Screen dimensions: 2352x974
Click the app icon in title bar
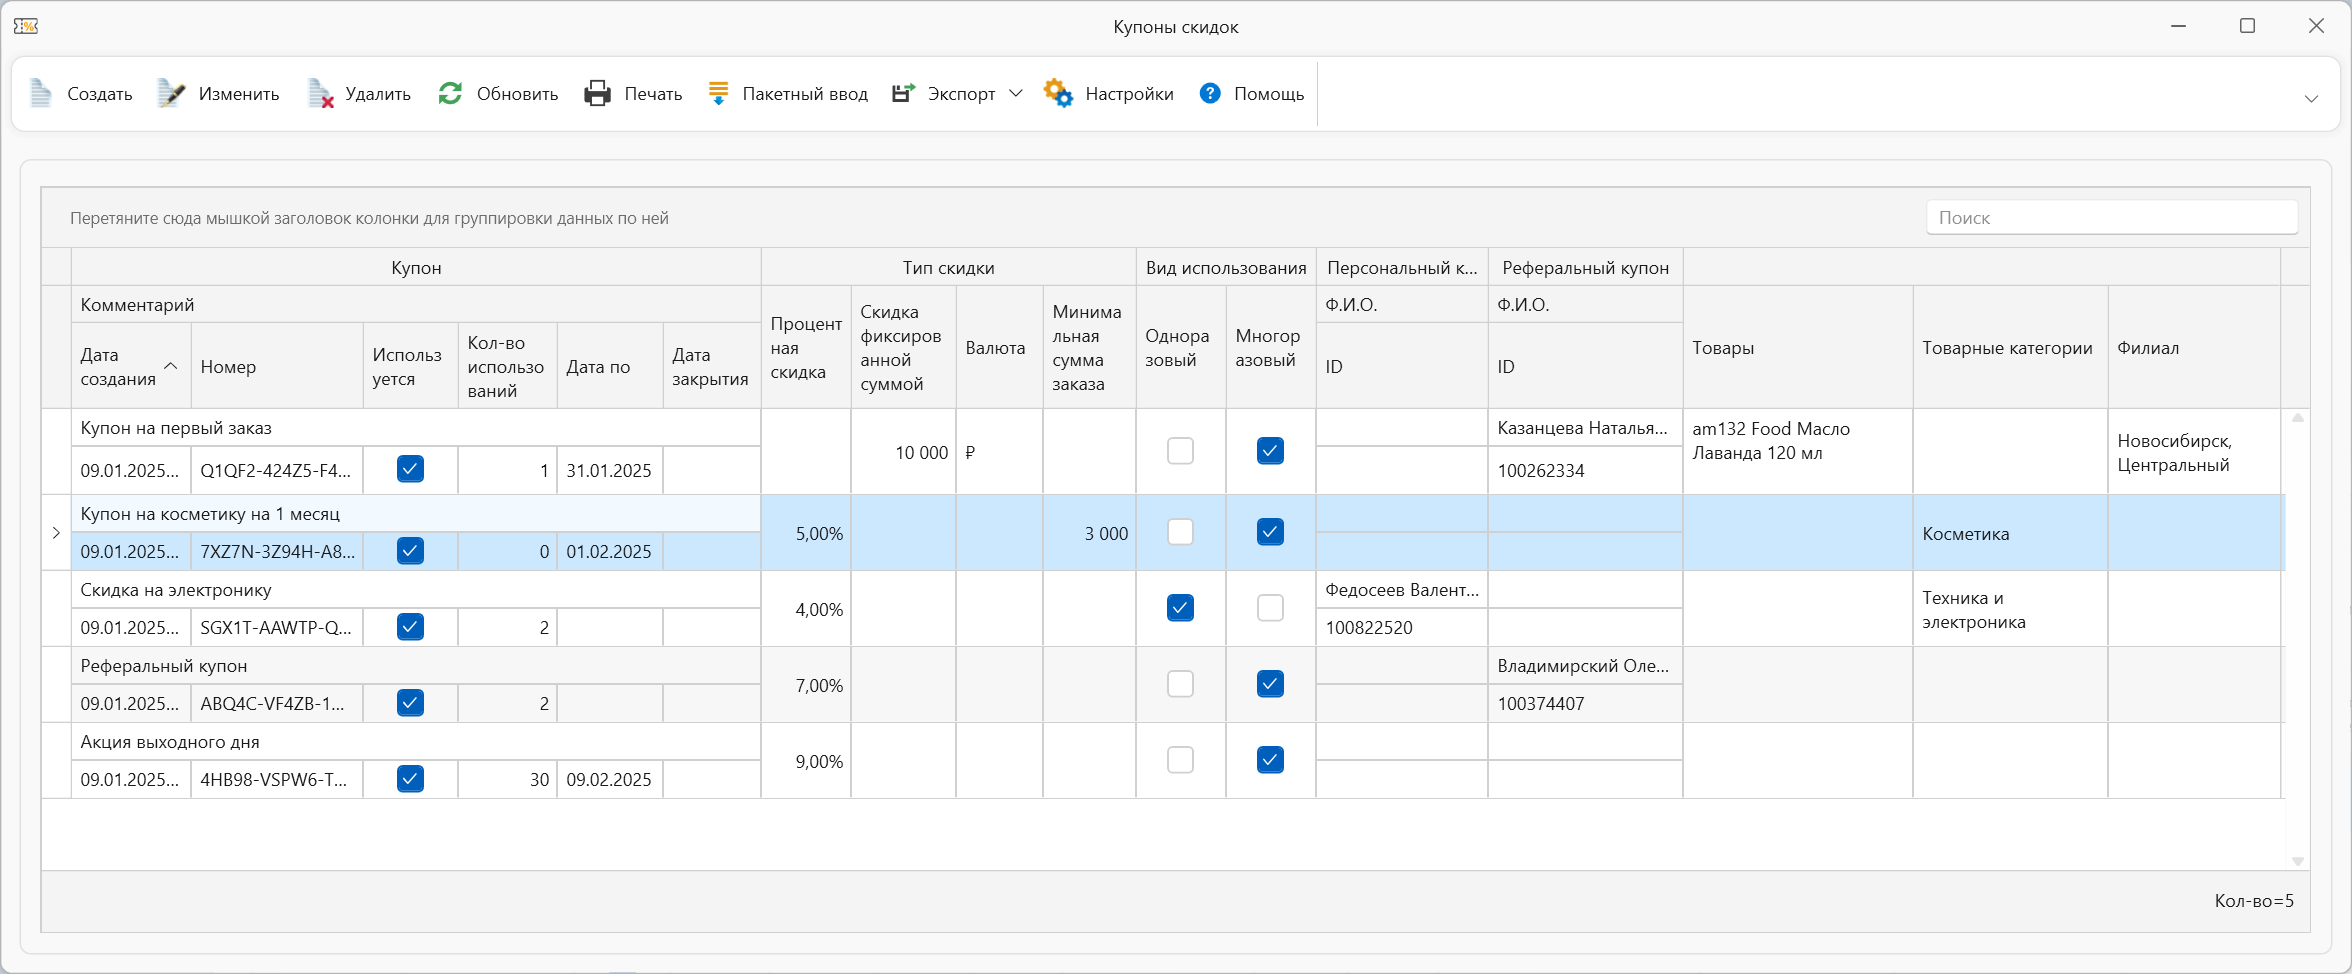[x=26, y=26]
